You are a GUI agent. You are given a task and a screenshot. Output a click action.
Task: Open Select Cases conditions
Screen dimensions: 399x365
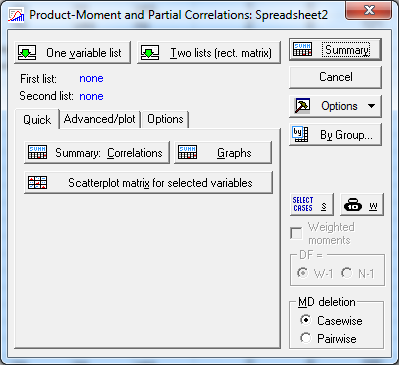(311, 204)
